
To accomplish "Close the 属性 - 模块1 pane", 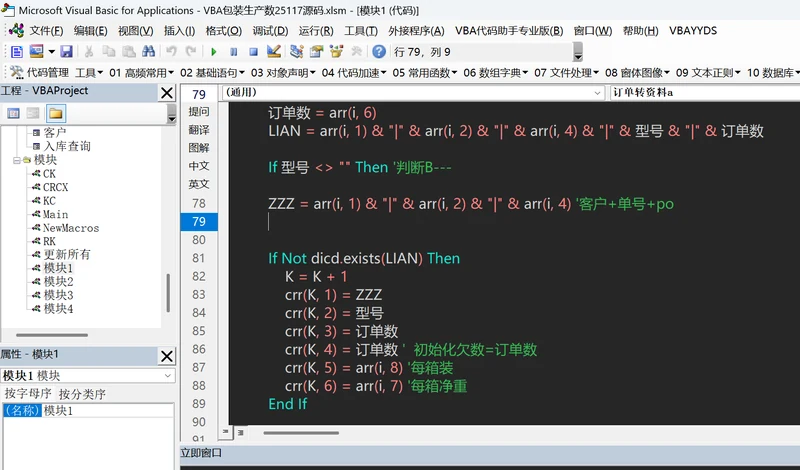I will (167, 356).
